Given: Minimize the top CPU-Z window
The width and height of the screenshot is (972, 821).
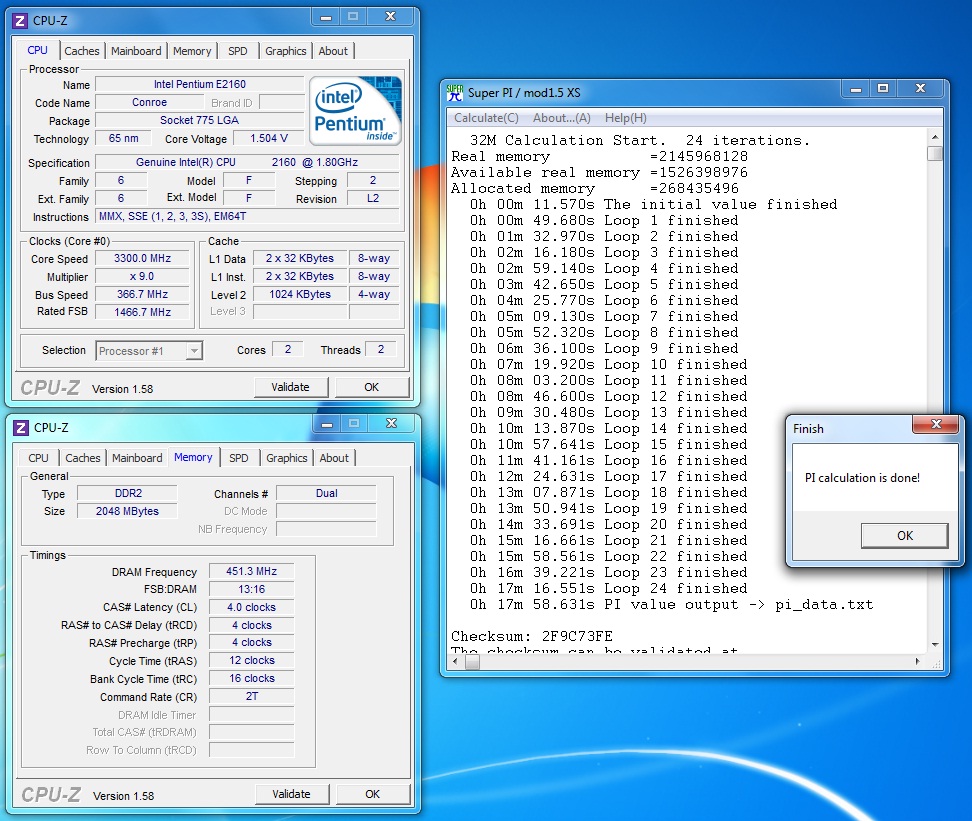Looking at the screenshot, I should tap(325, 17).
